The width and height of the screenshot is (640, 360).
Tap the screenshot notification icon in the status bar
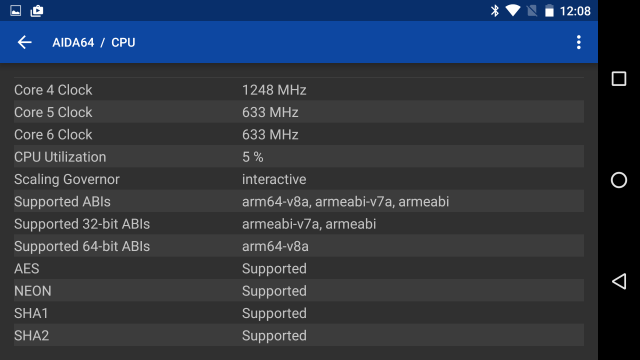click(x=37, y=11)
